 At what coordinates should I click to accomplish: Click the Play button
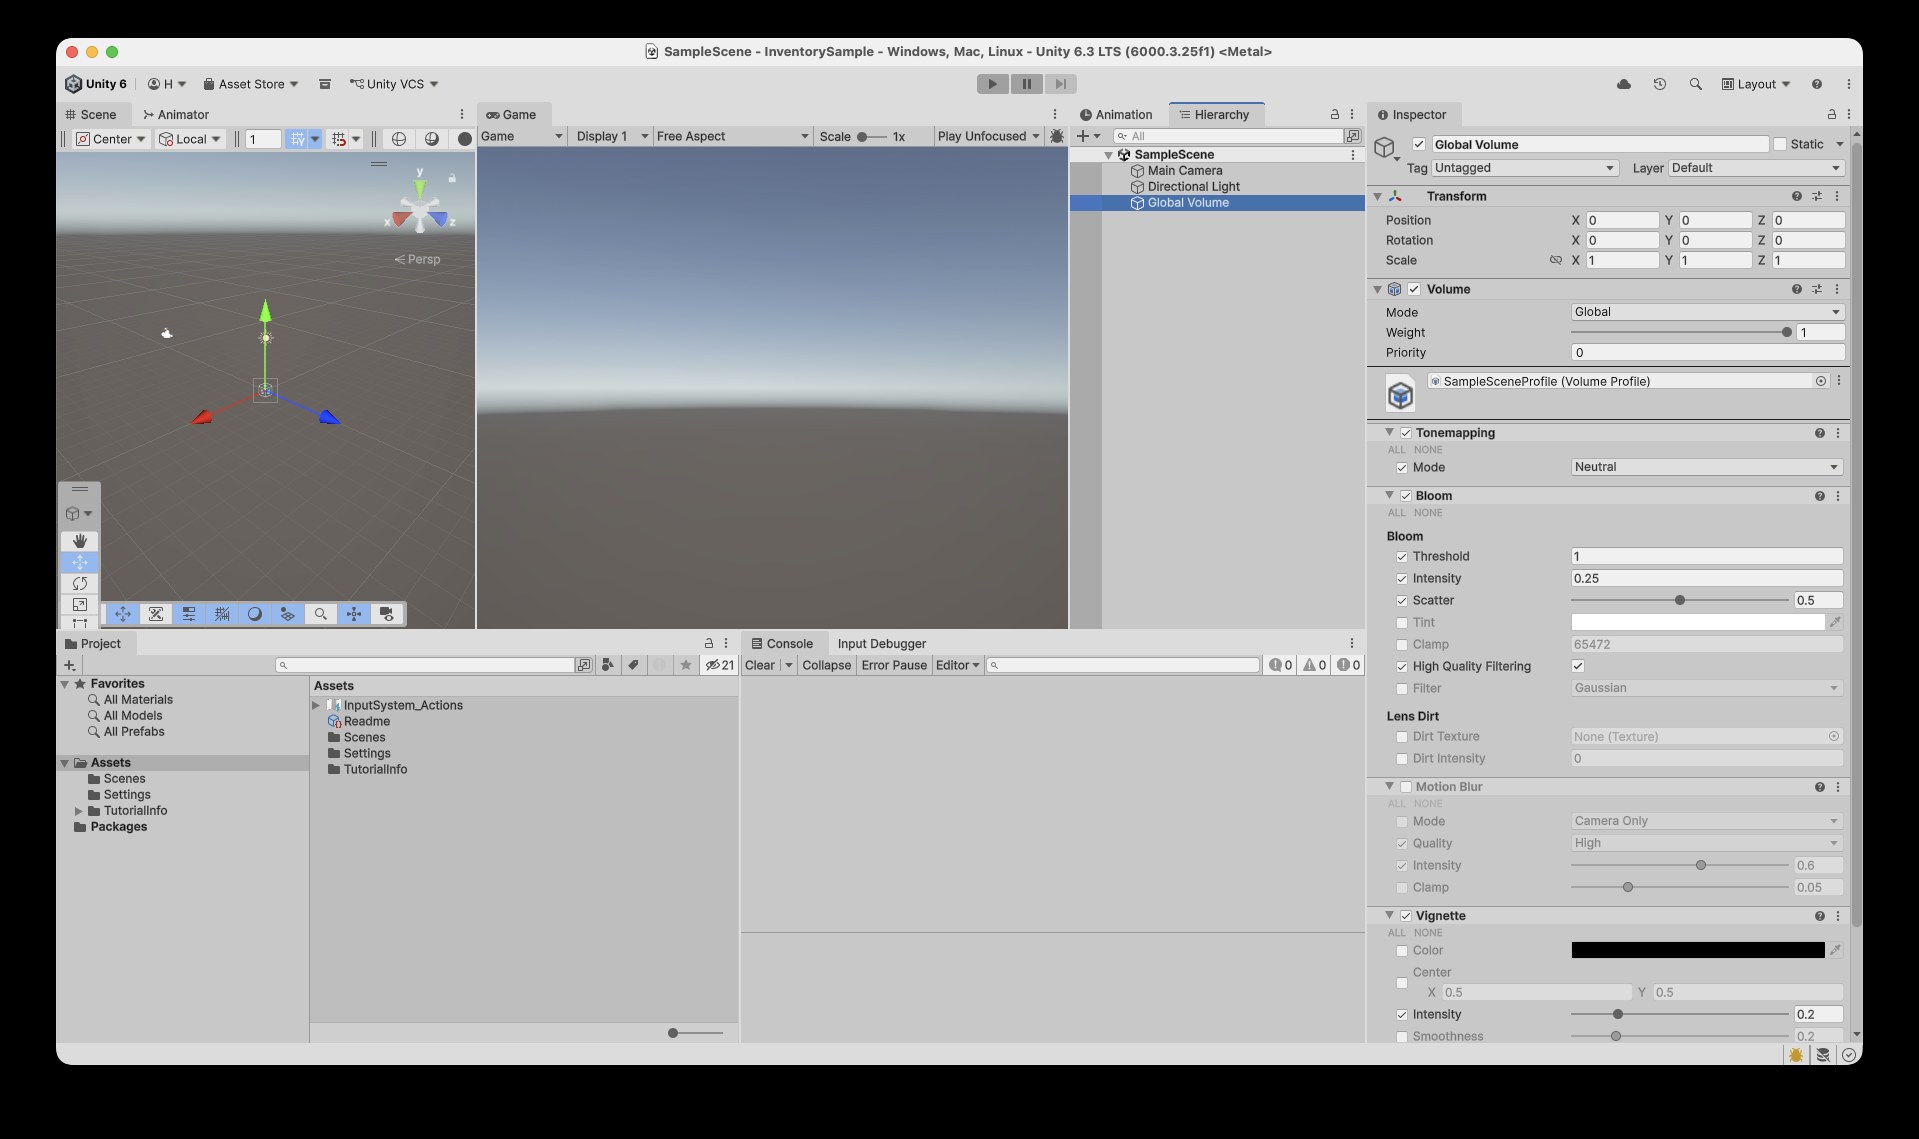point(992,84)
